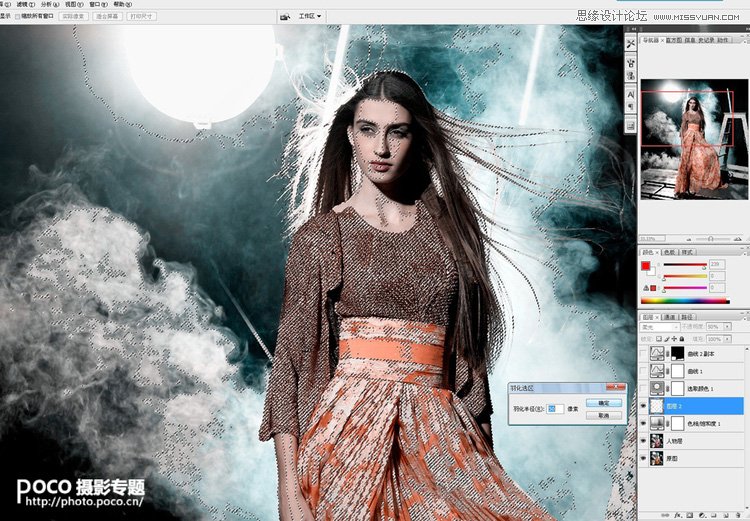Switch to the 动作 (Actions) tab
The height and width of the screenshot is (521, 750).
723,40
